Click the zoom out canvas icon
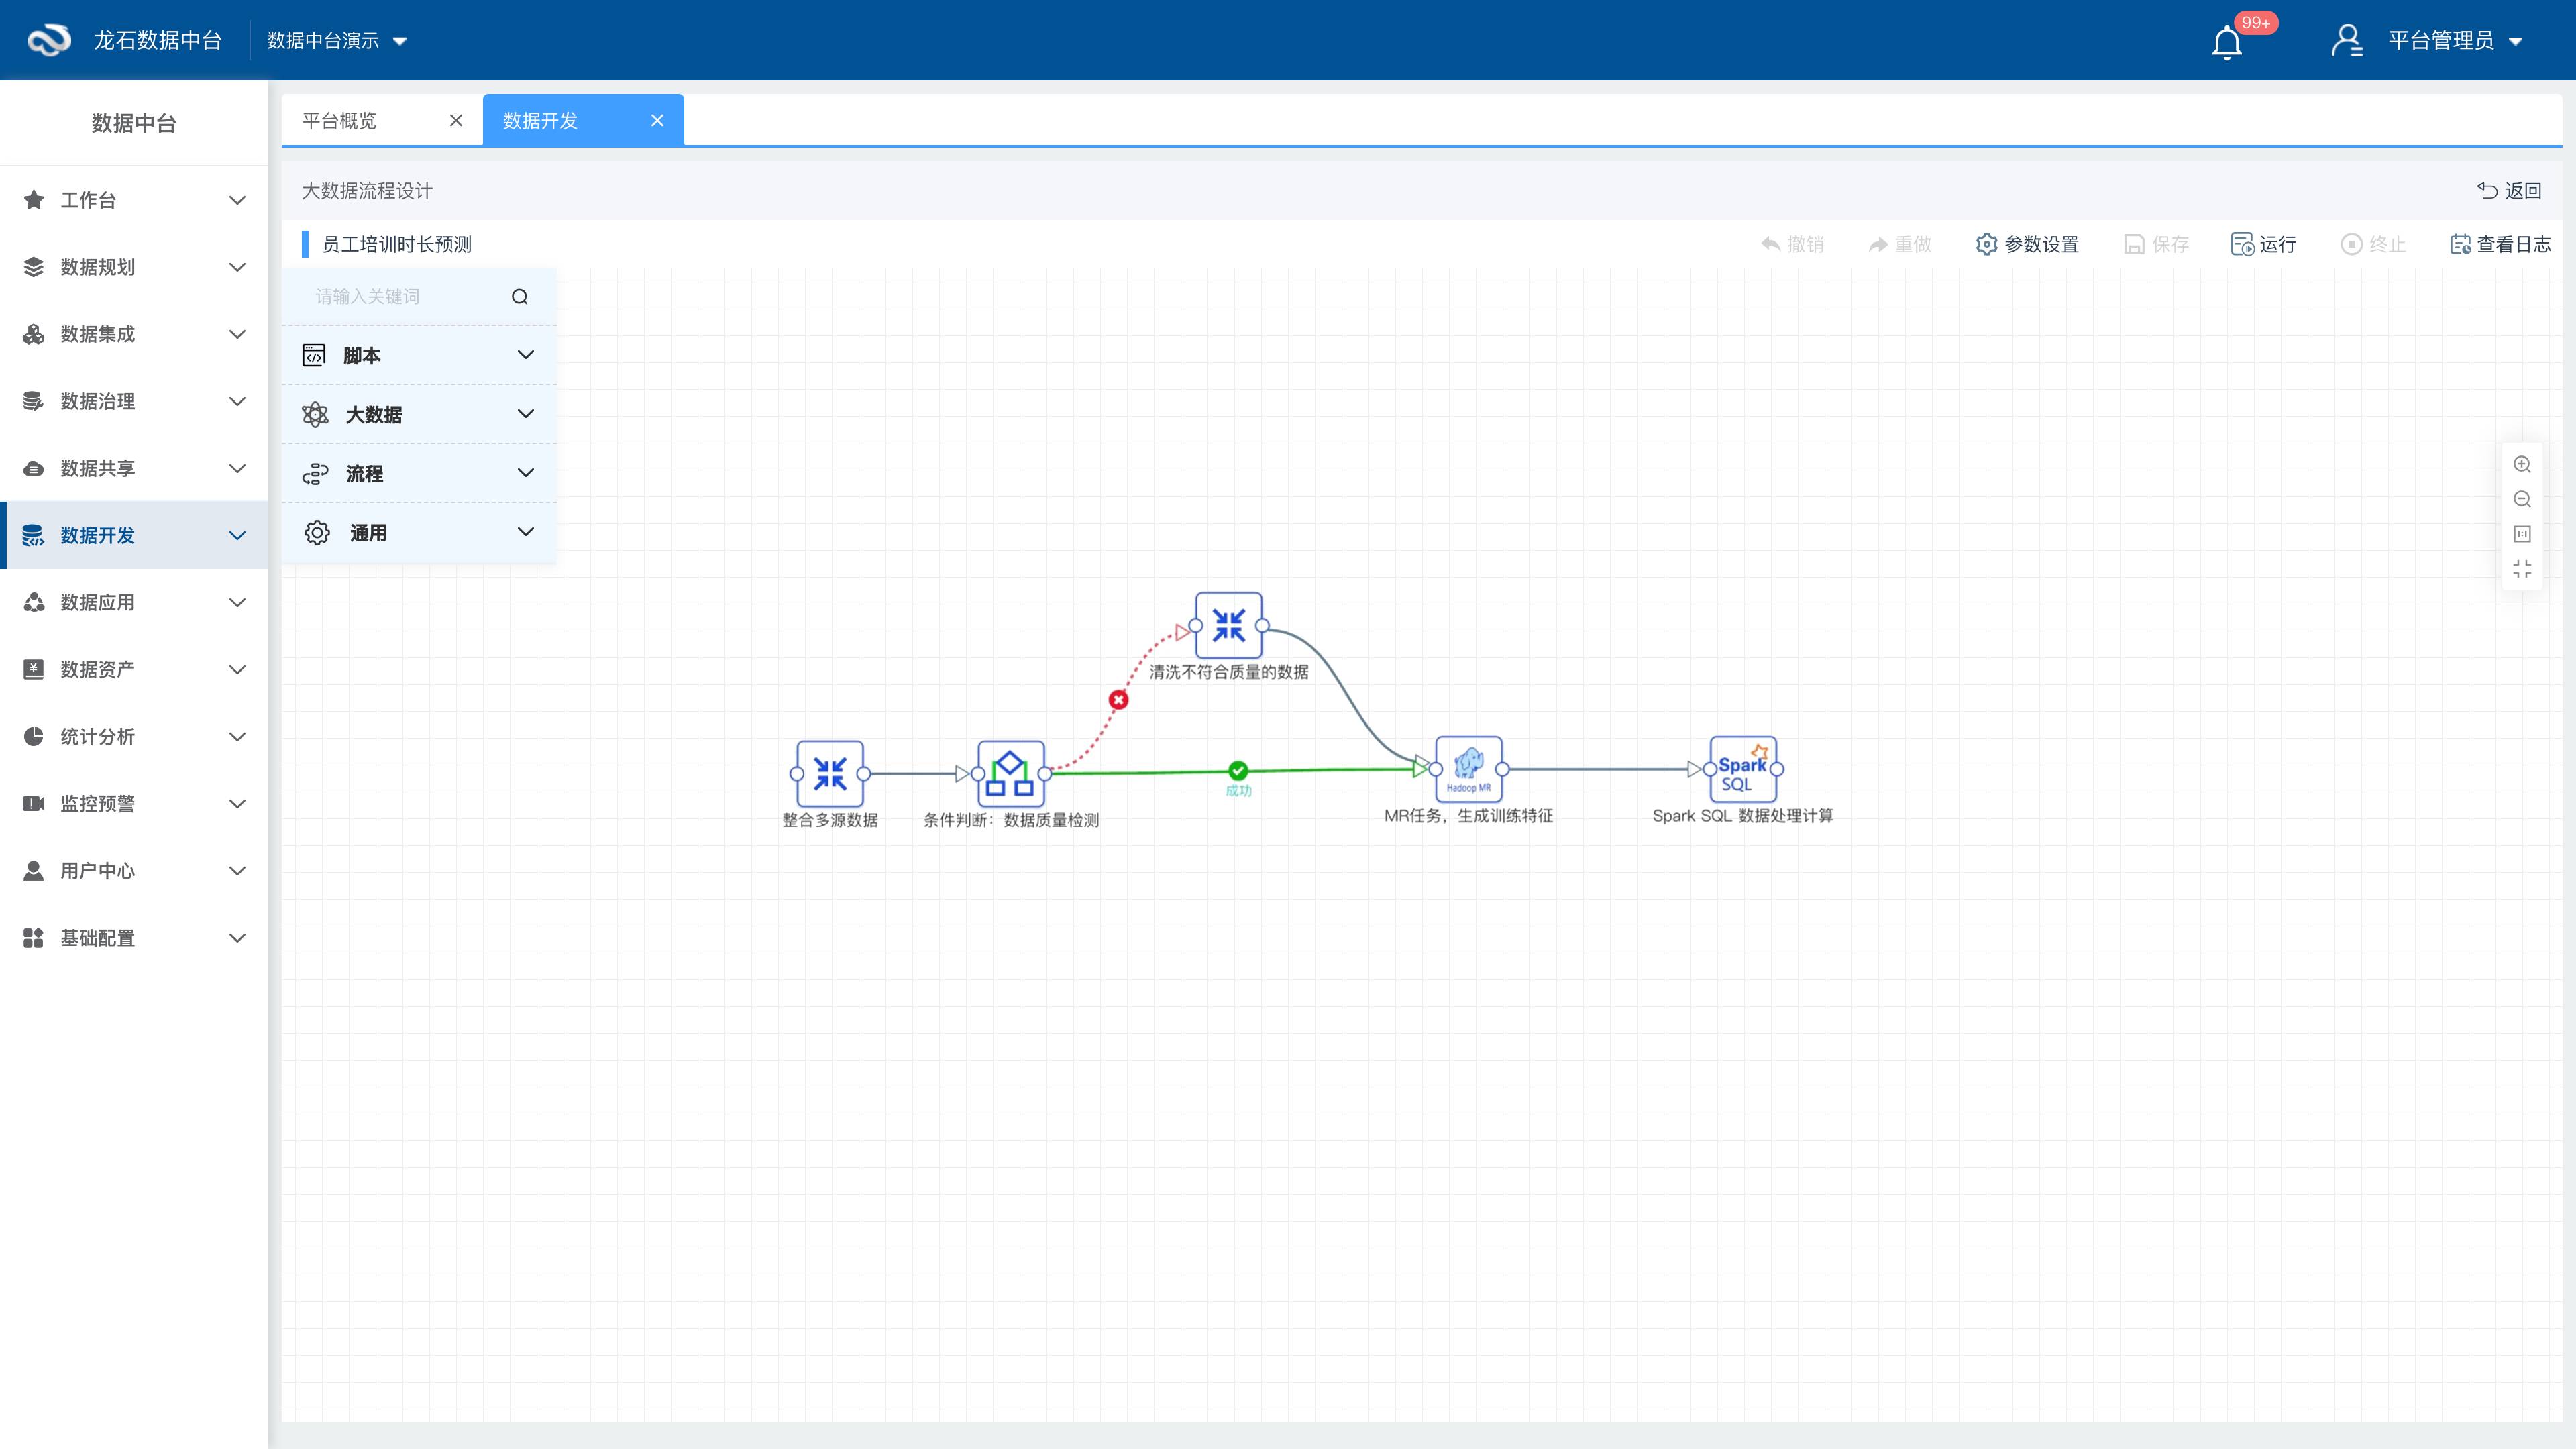The height and width of the screenshot is (1449, 2576). 2522,499
